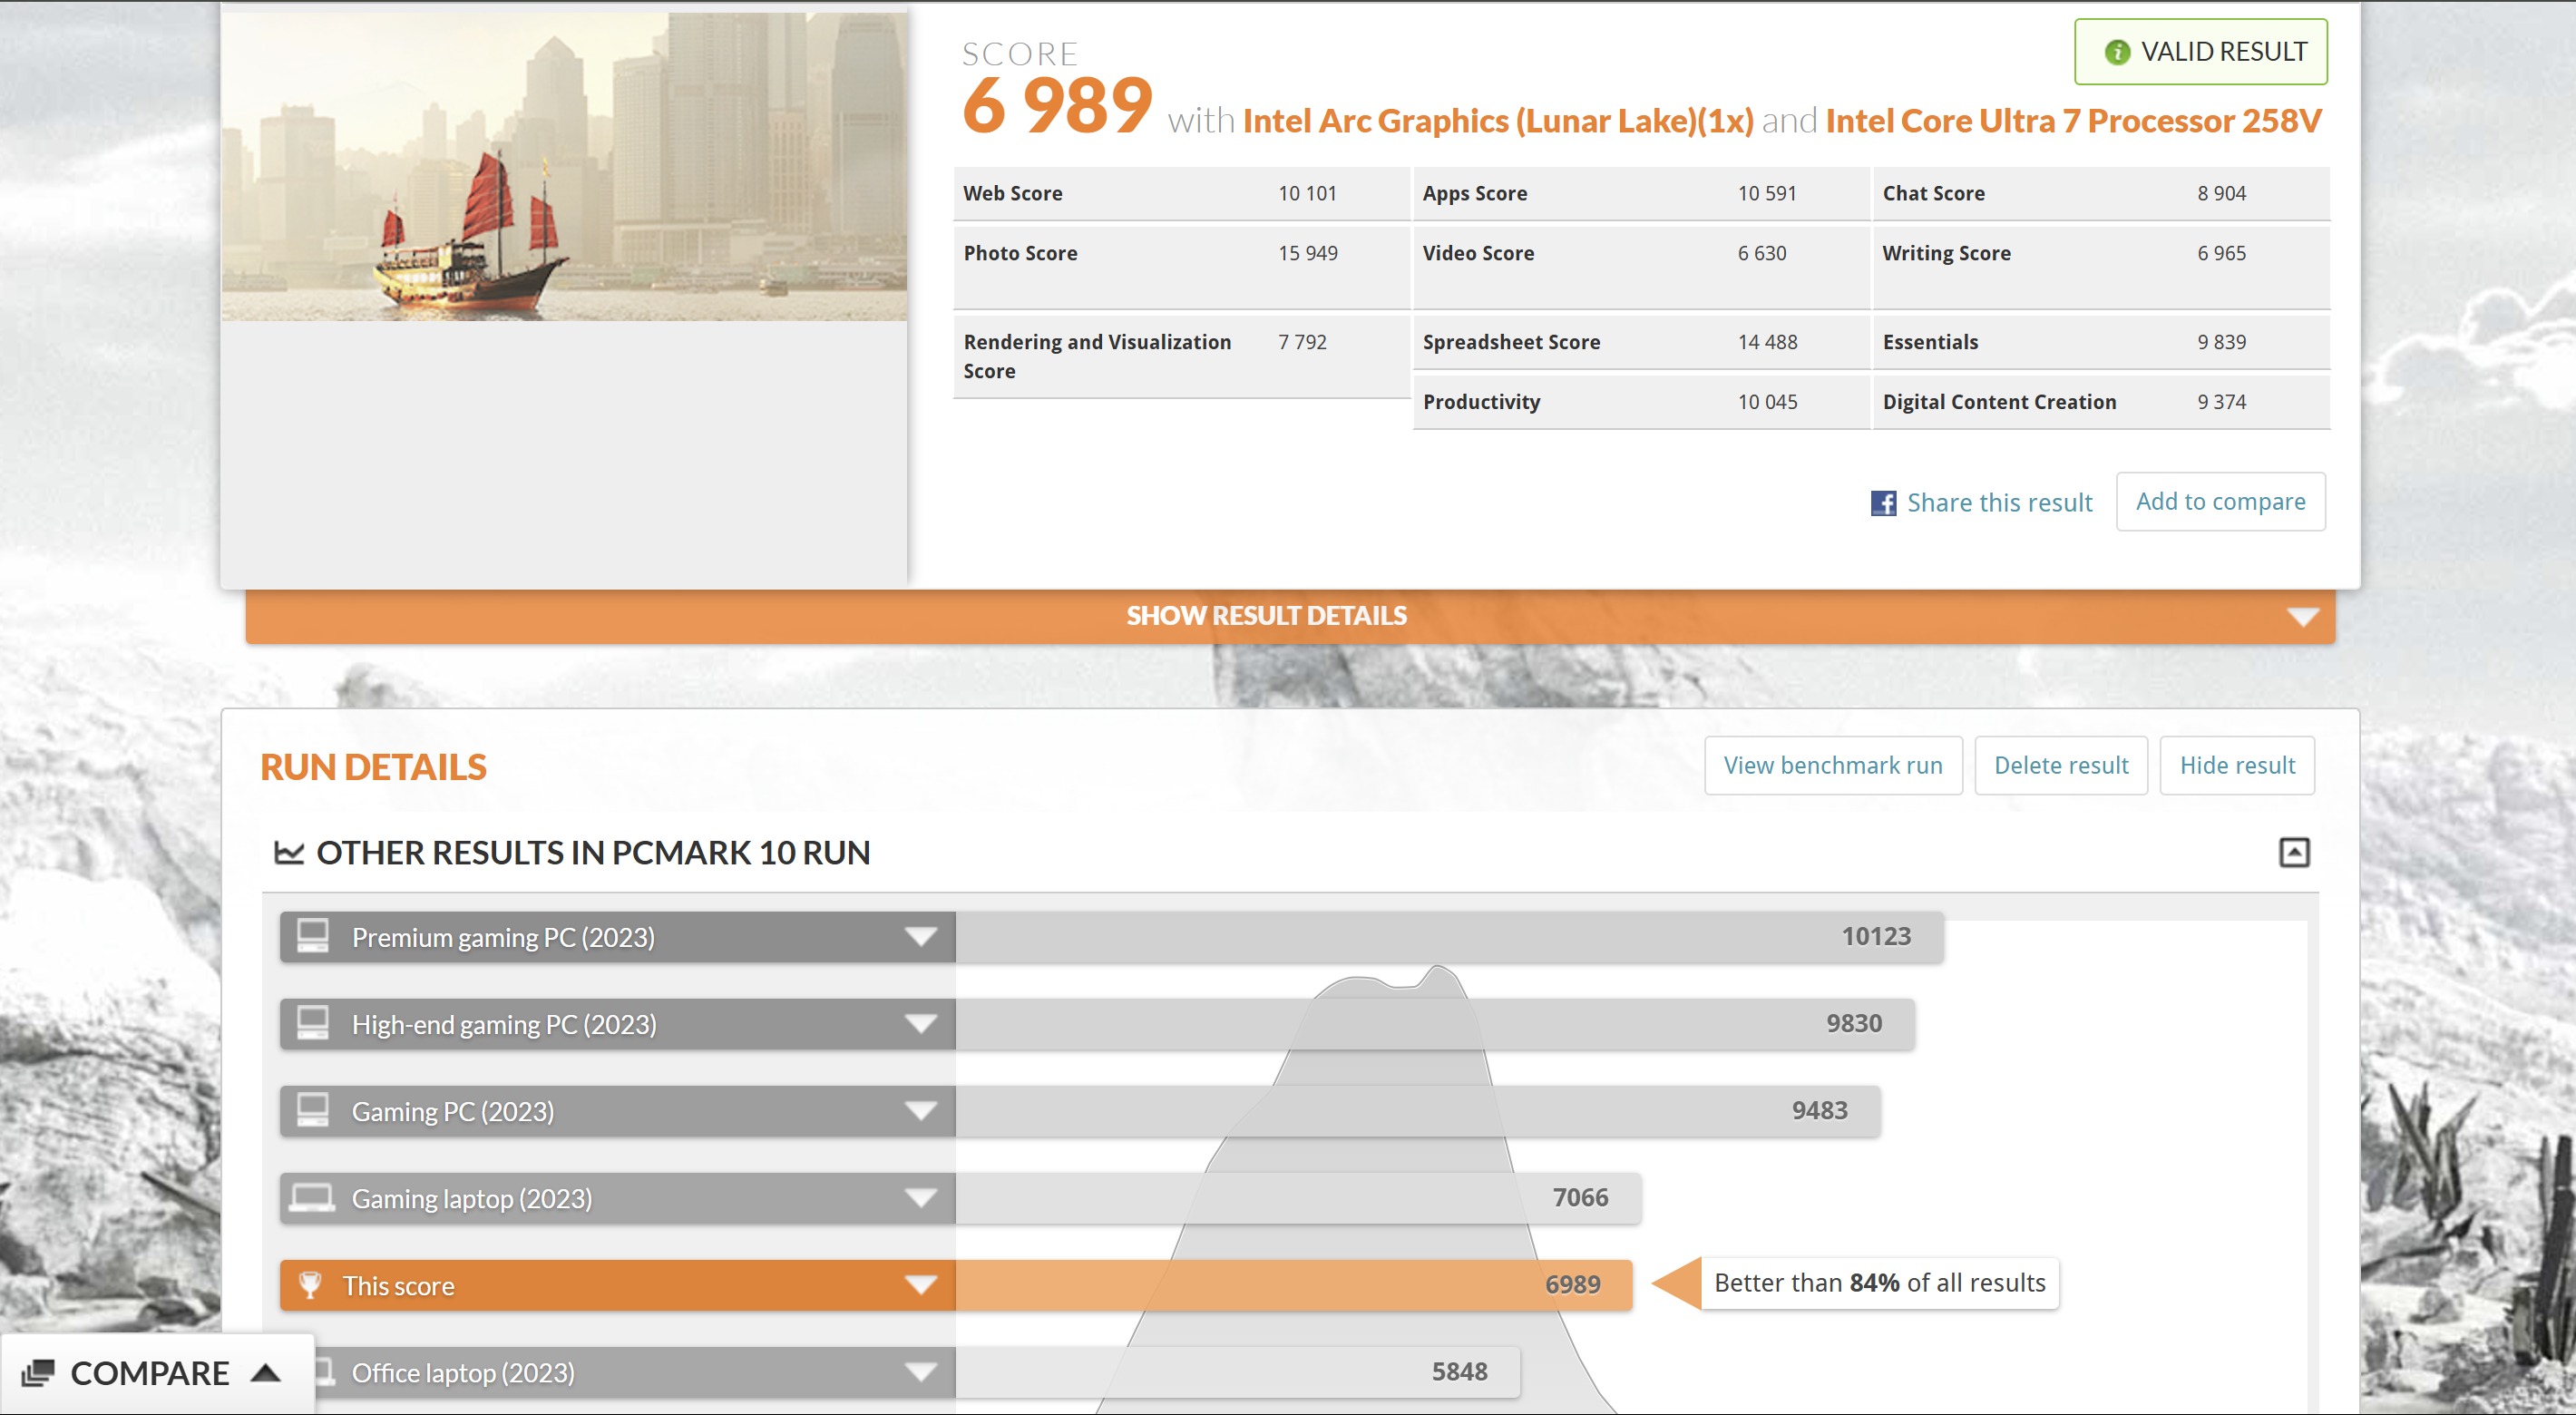Open View benchmark run
The height and width of the screenshot is (1415, 2576).
pos(1833,766)
